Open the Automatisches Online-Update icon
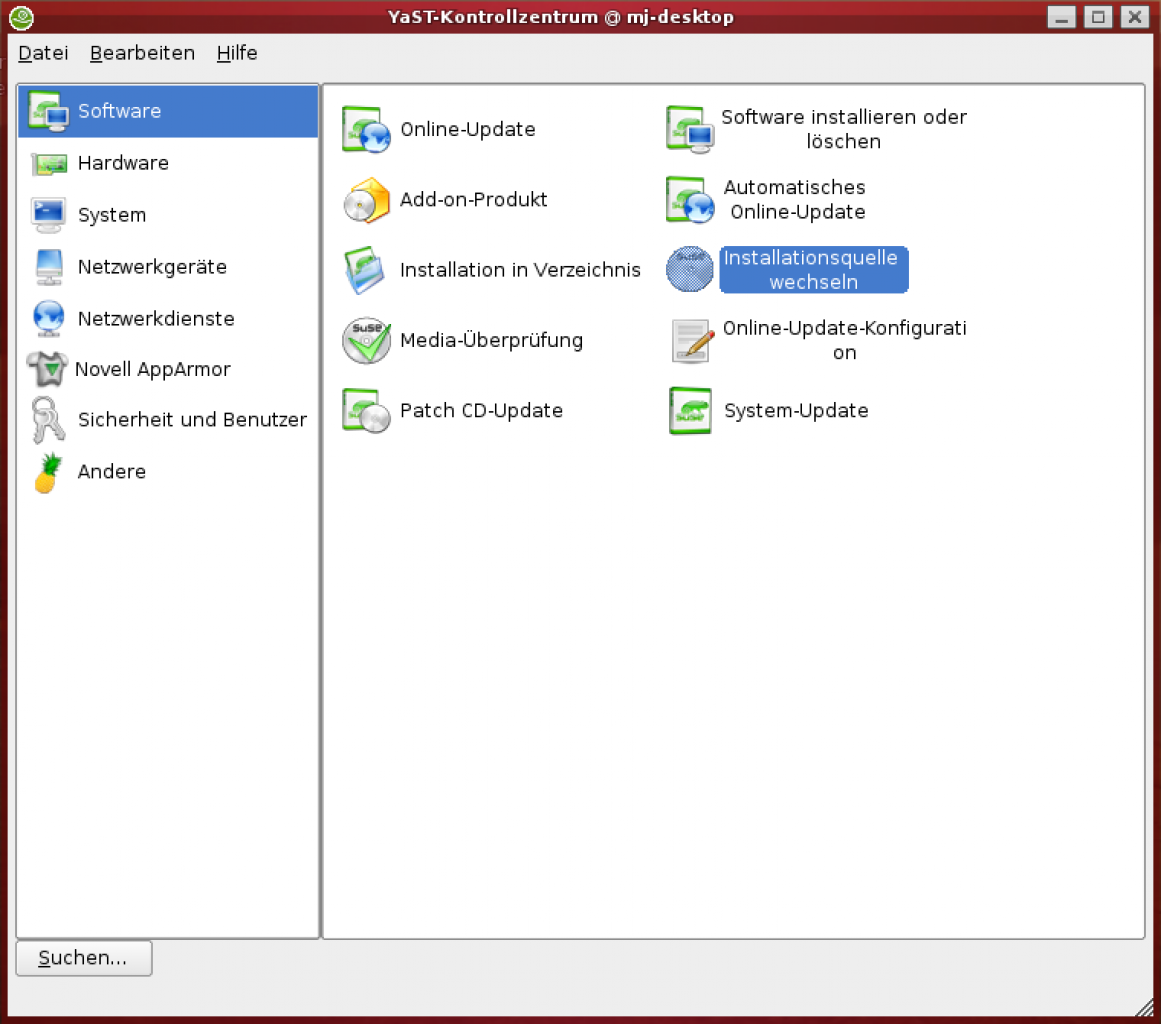Screen dimensions: 1161x1024 (x=689, y=200)
